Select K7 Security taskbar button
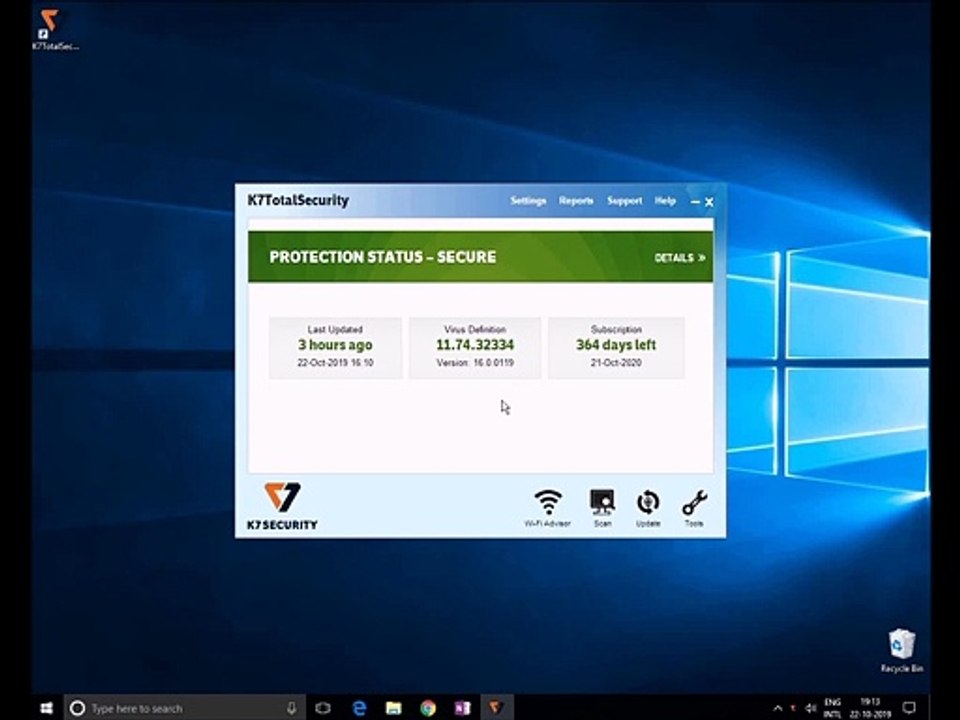 (497, 708)
